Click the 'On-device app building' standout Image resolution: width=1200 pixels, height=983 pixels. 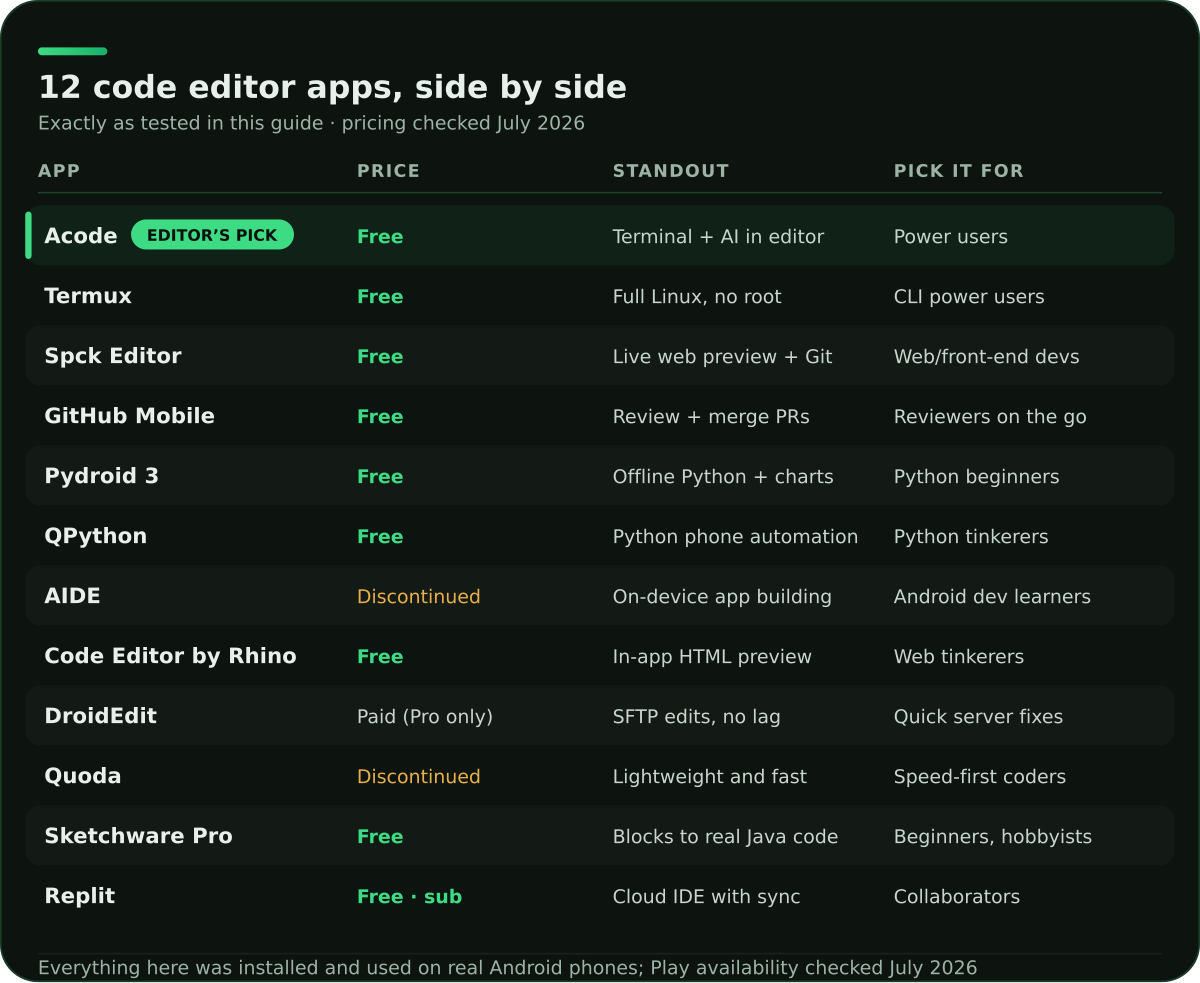[x=722, y=597]
